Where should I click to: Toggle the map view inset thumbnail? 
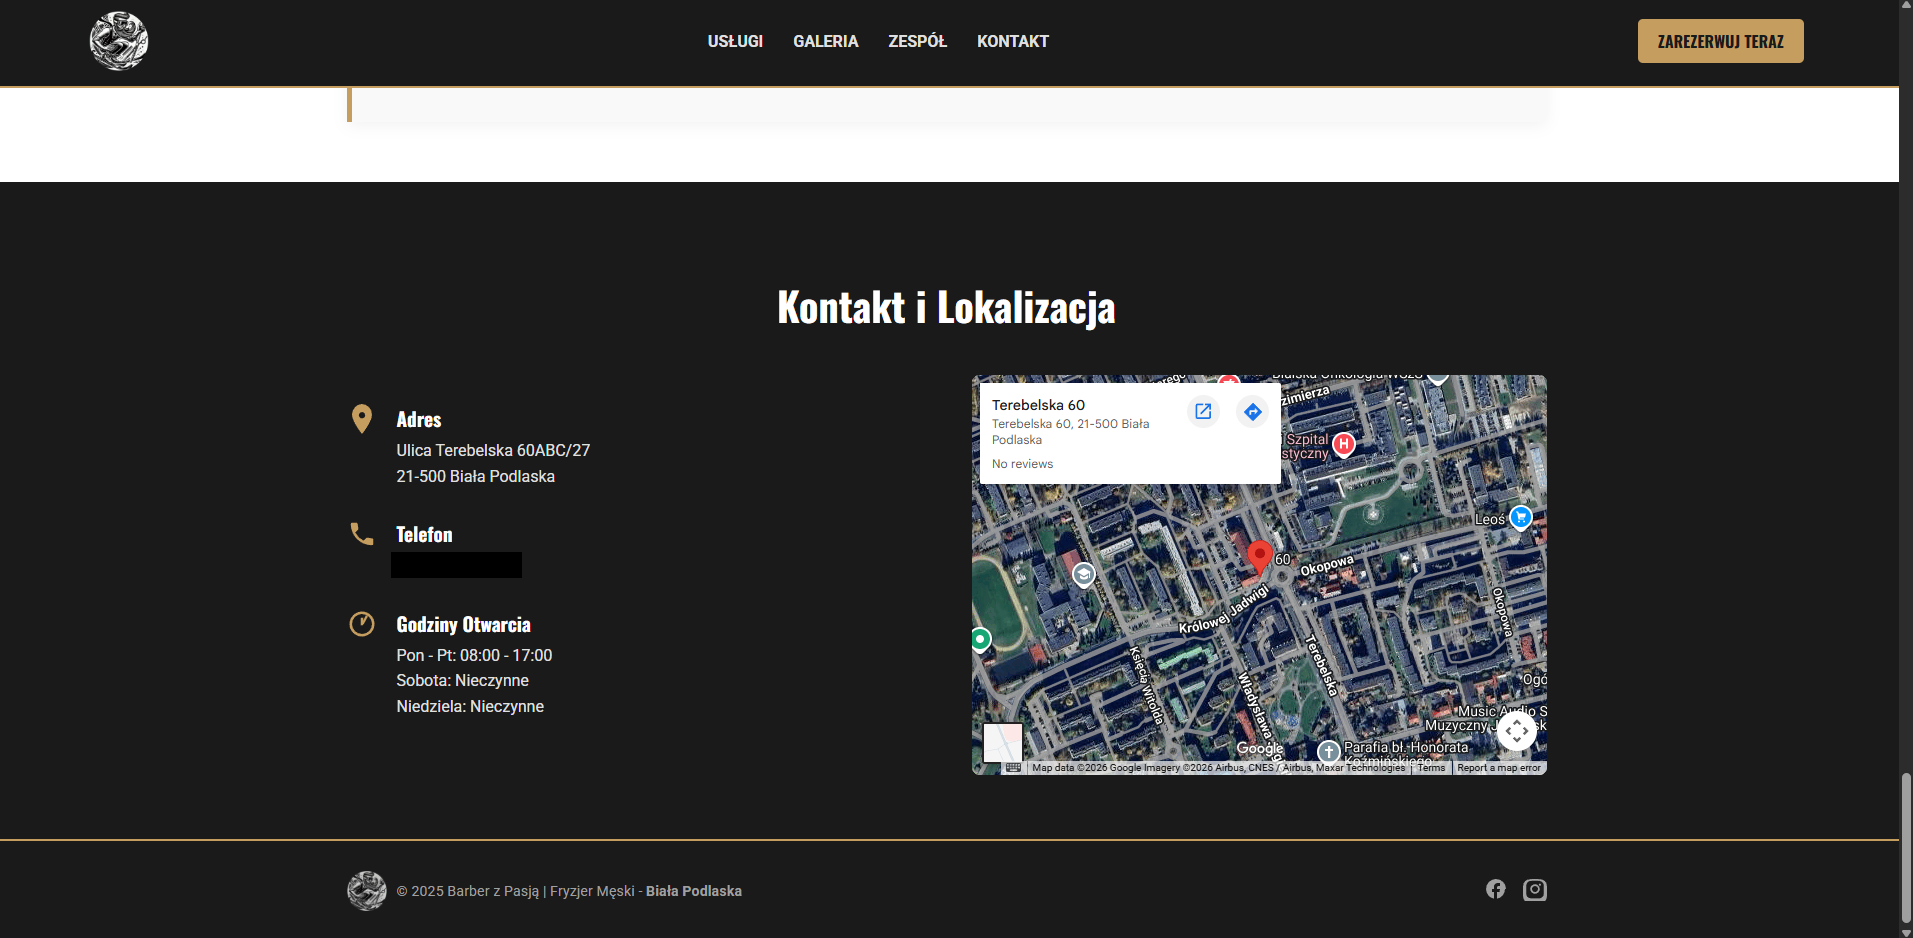click(x=1003, y=743)
